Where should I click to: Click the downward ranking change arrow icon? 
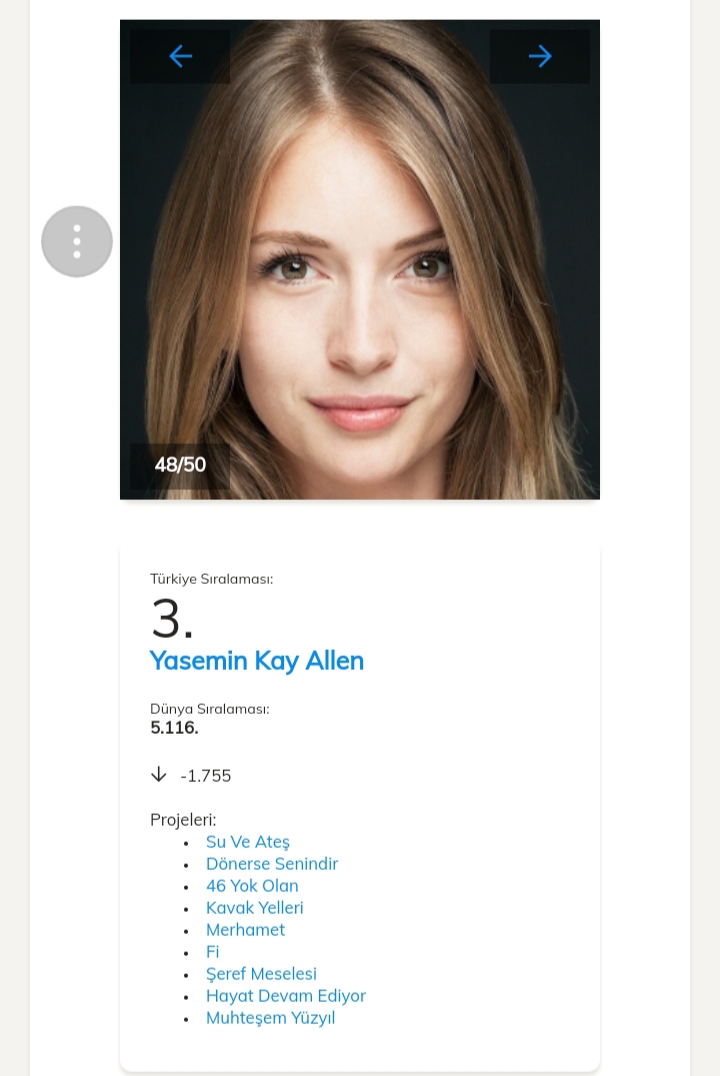158,774
